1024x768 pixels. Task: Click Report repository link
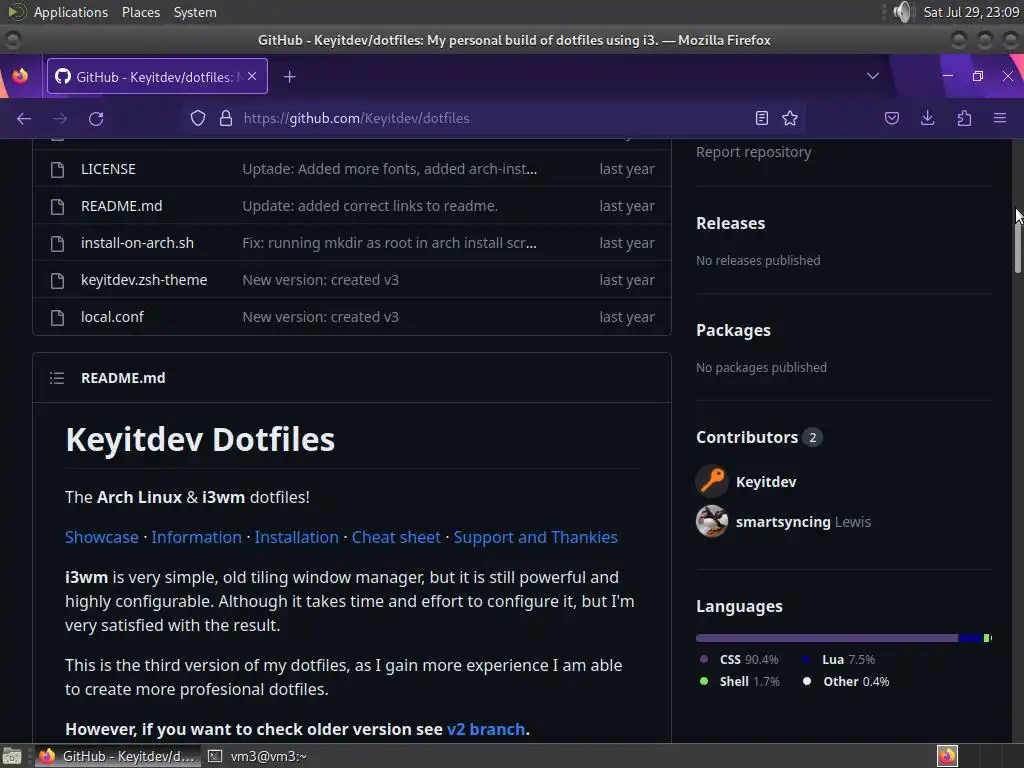(754, 152)
